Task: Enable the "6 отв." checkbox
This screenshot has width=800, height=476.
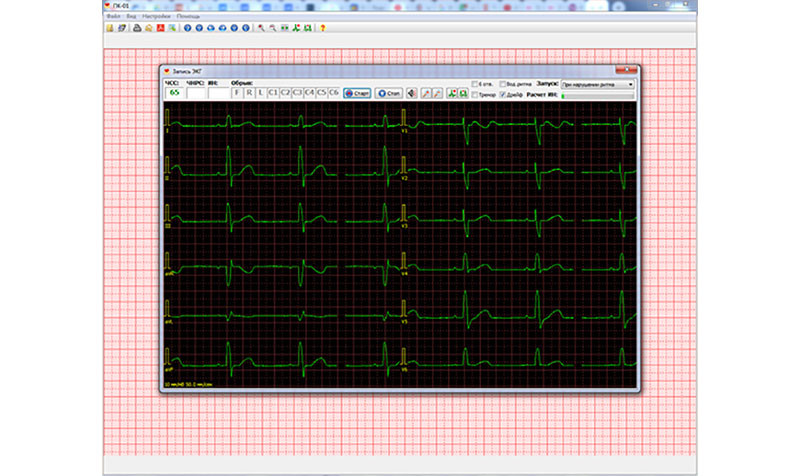Action: [475, 84]
